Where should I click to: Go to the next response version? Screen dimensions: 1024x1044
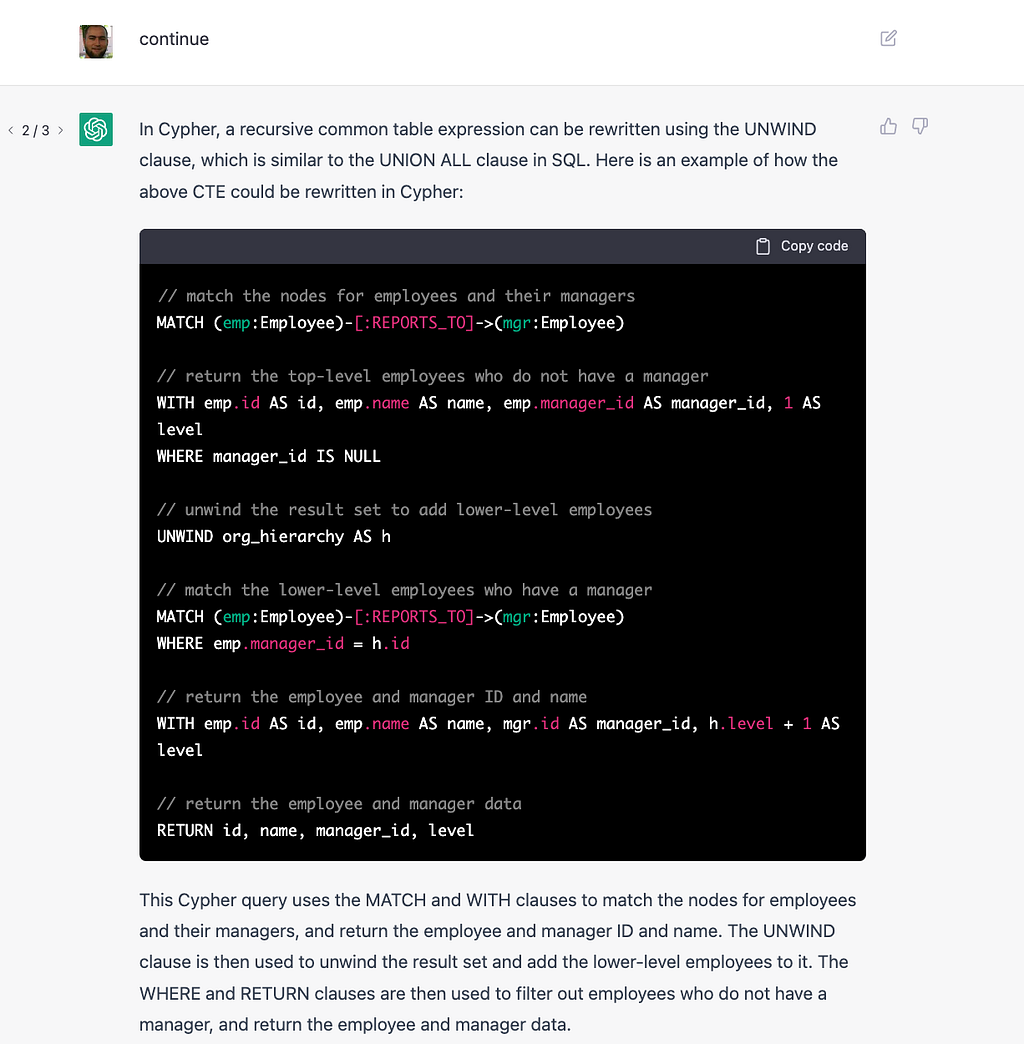tap(61, 130)
